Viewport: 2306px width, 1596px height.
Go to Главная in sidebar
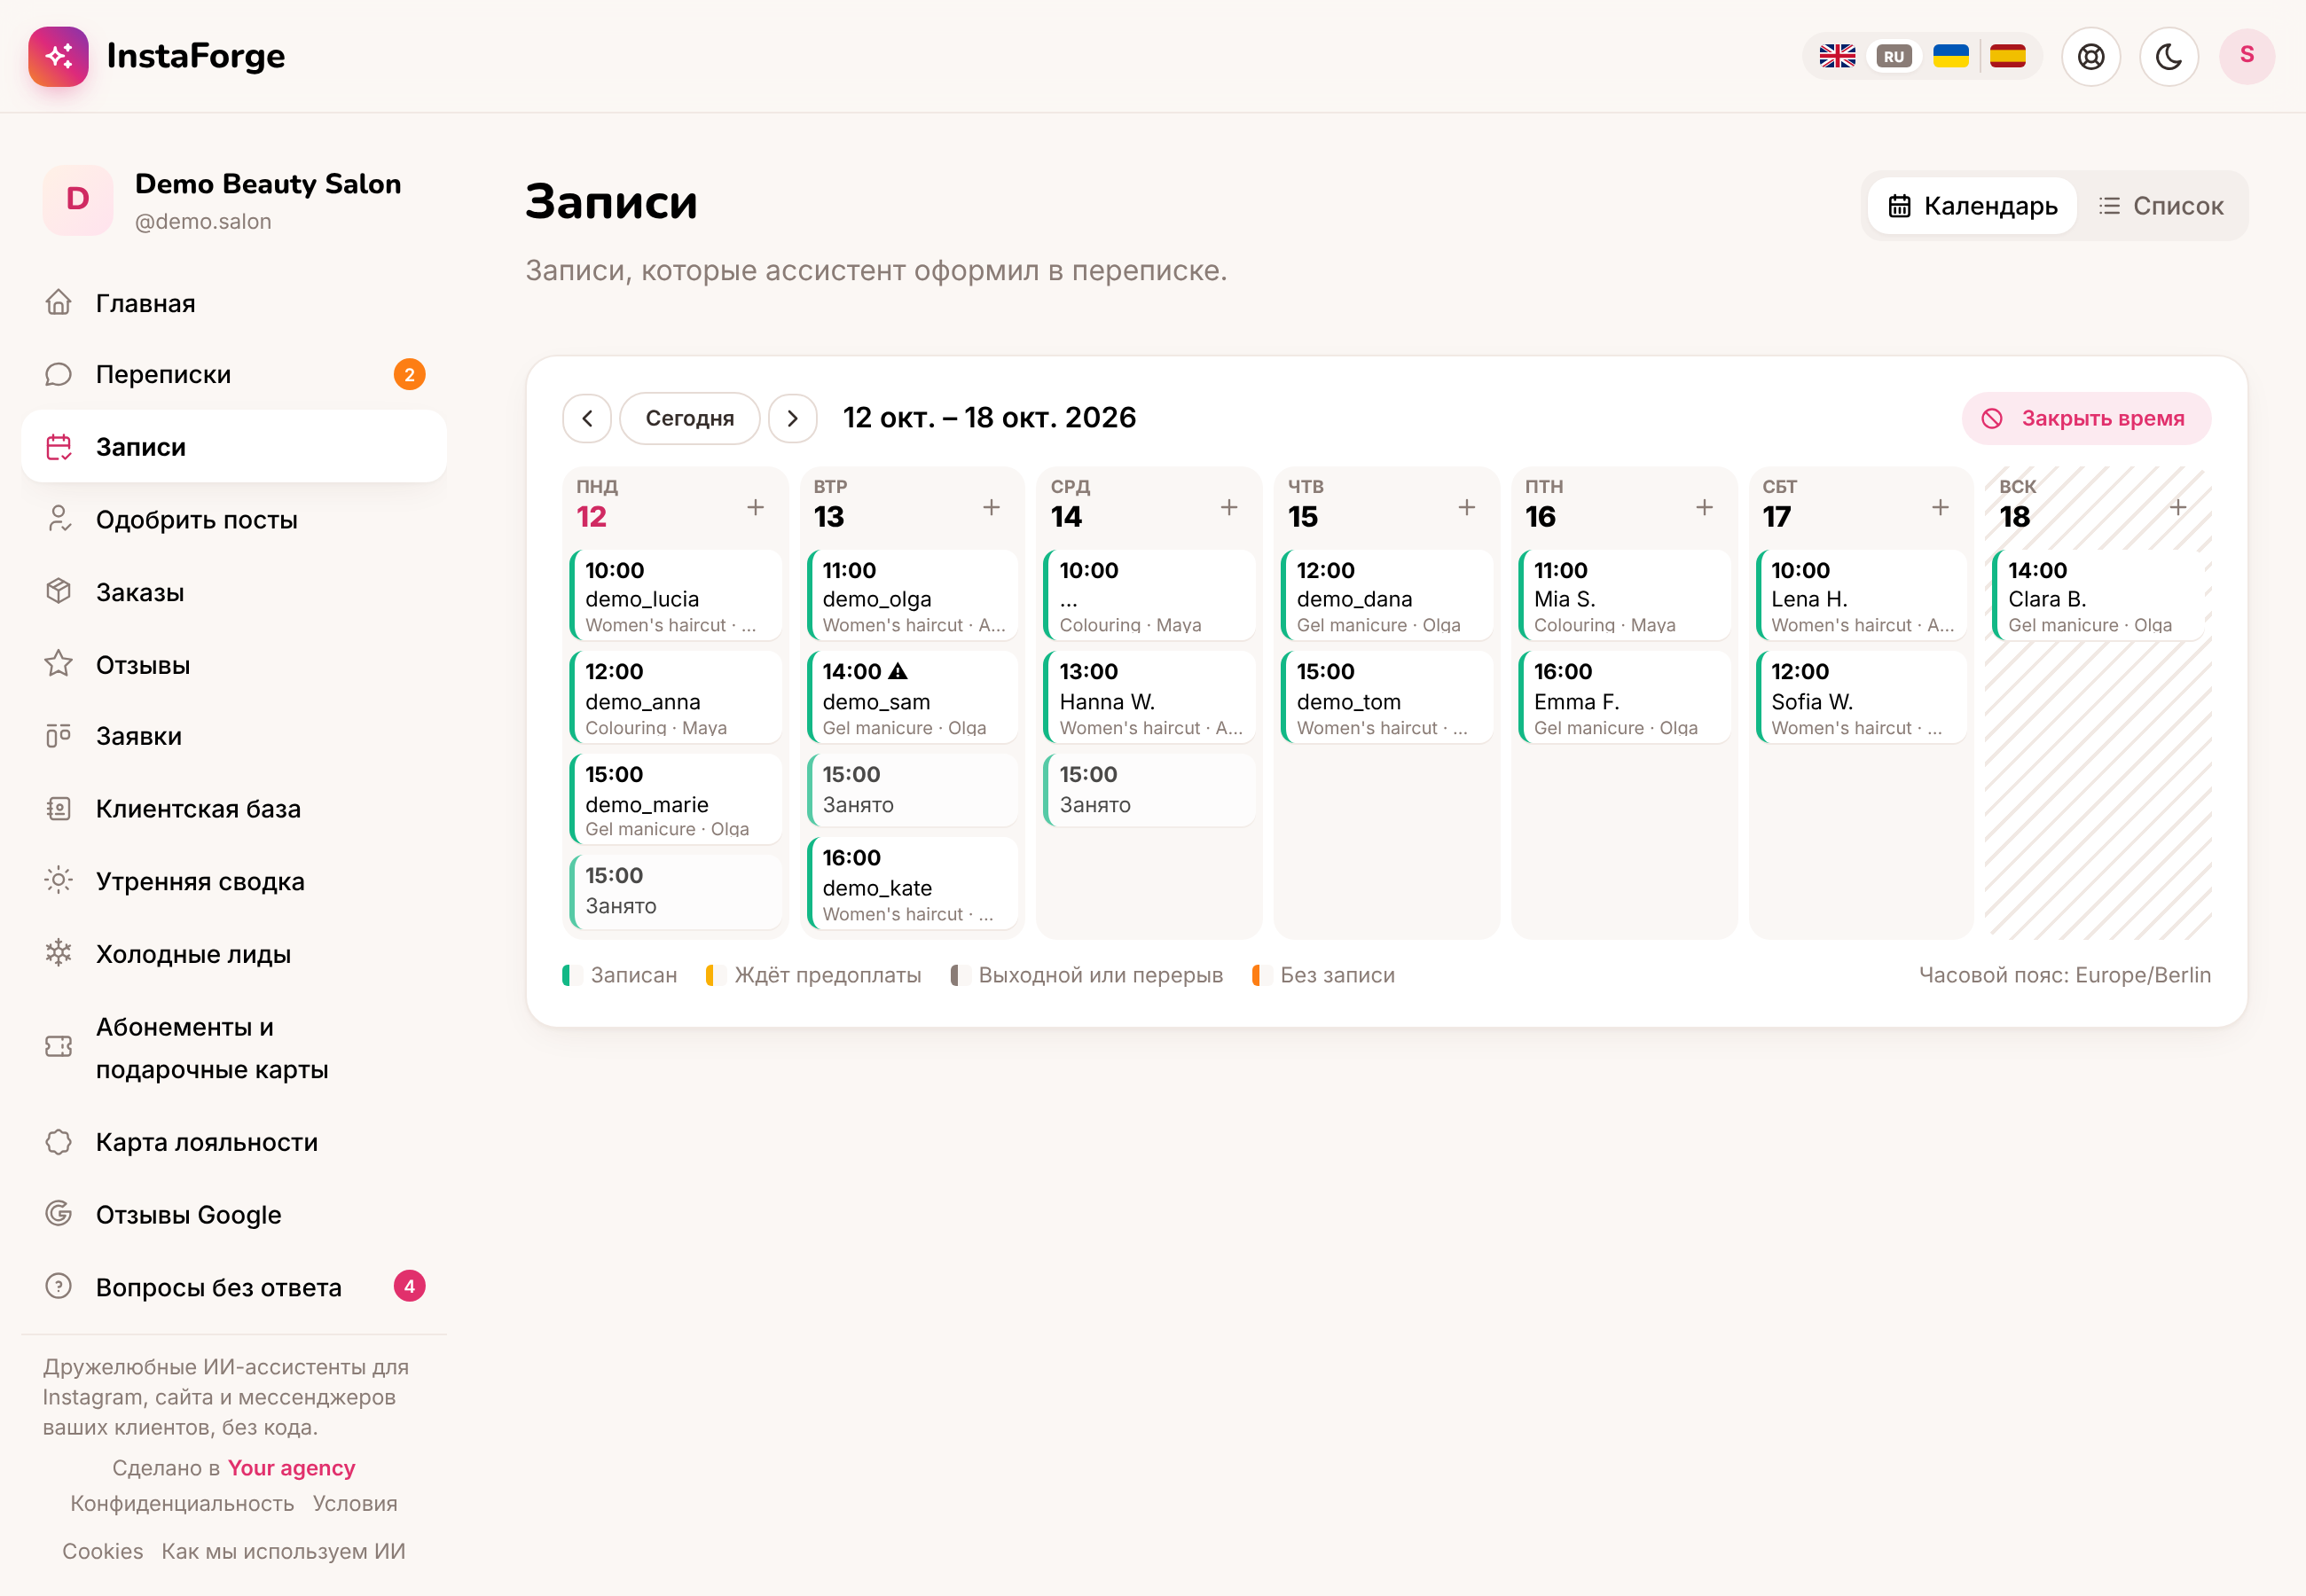coord(233,302)
